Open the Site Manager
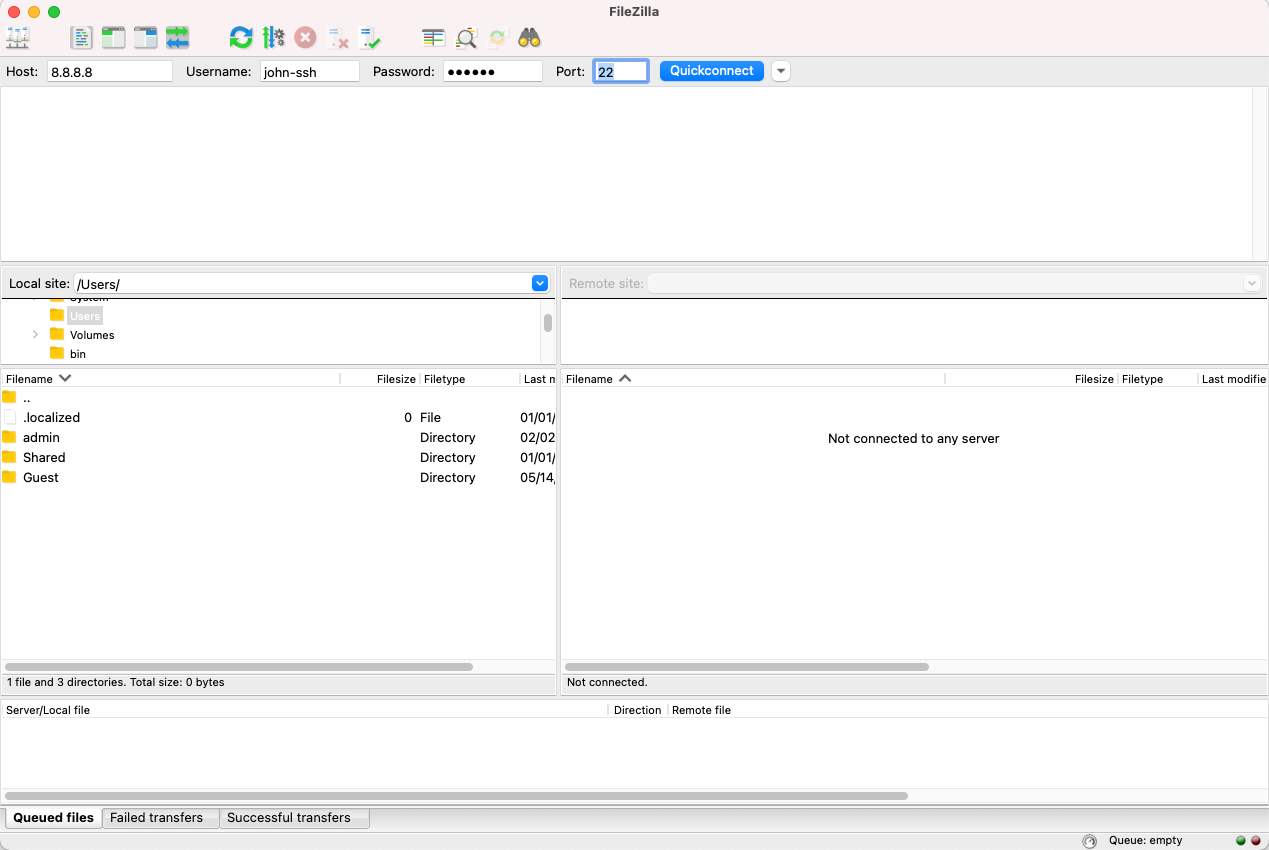The height and width of the screenshot is (850, 1269). click(x=18, y=38)
